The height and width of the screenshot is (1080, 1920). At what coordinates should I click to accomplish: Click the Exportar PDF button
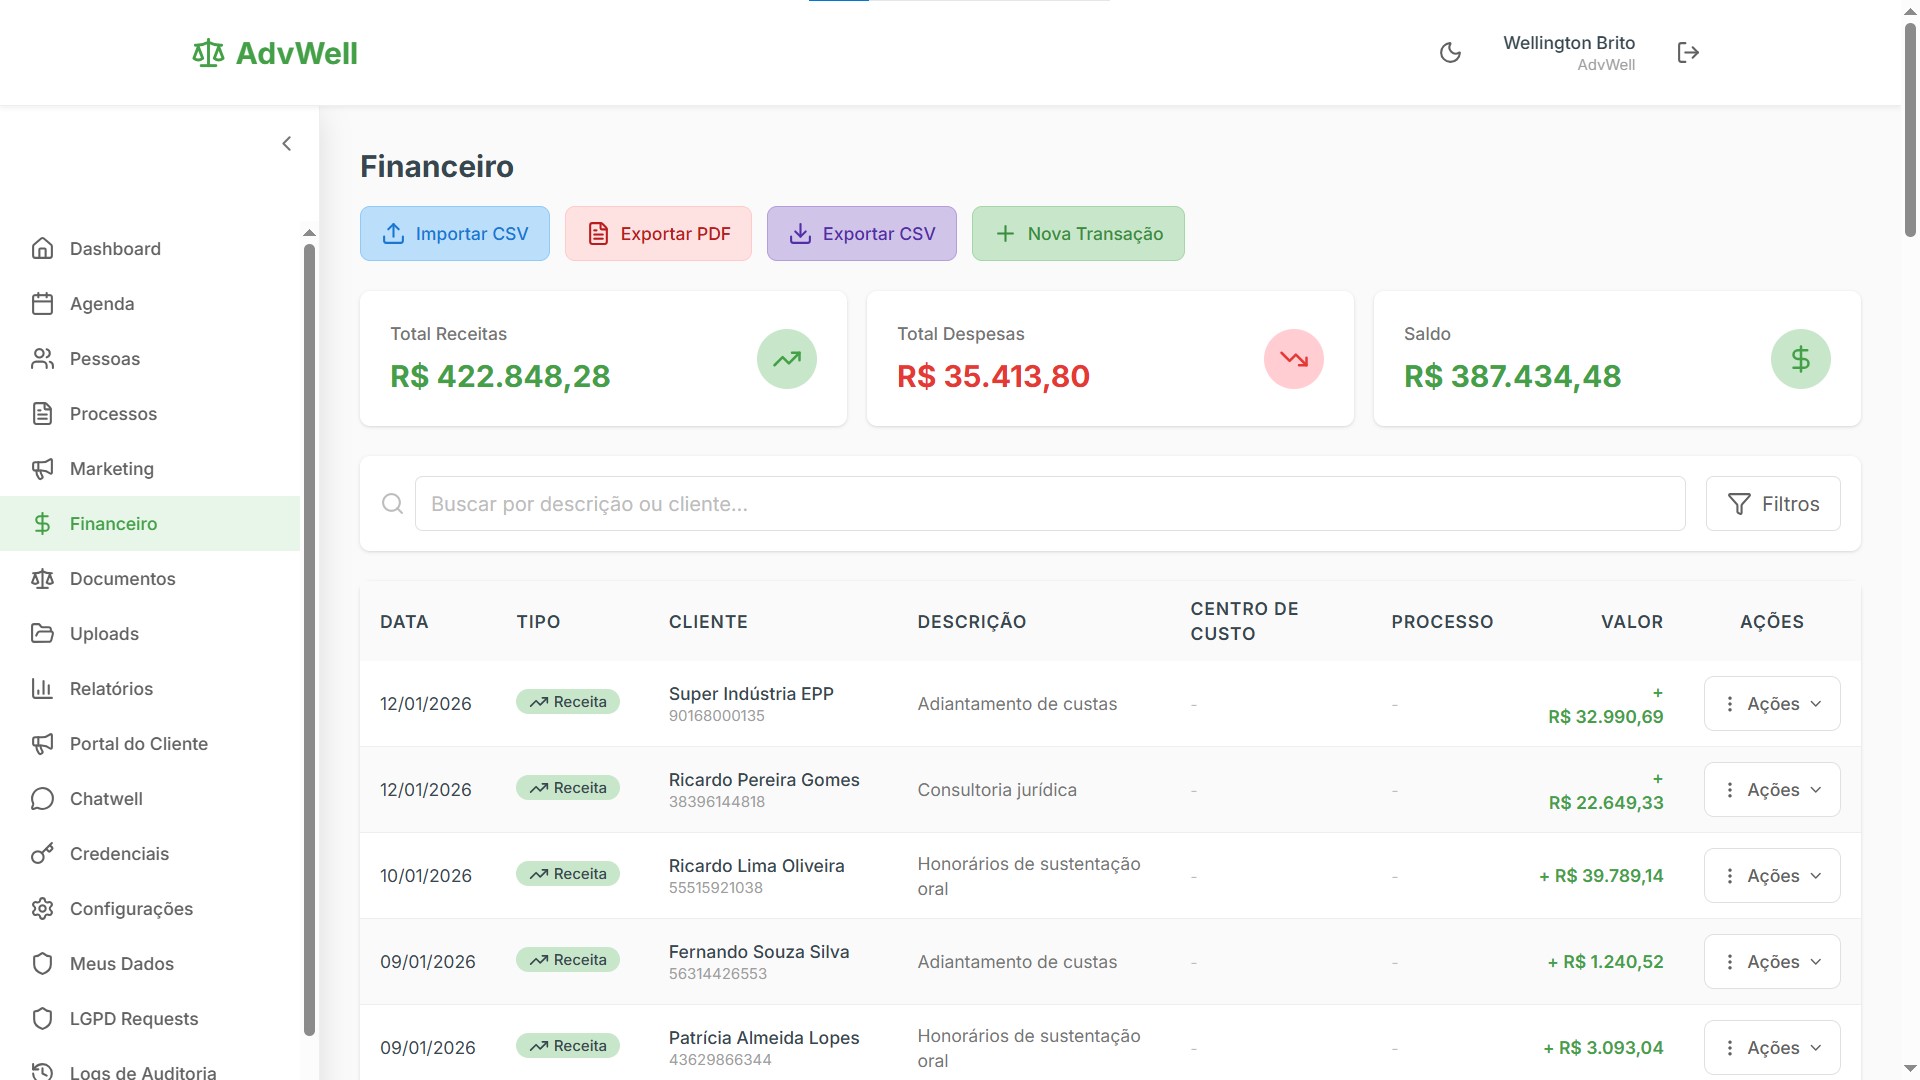[658, 233]
